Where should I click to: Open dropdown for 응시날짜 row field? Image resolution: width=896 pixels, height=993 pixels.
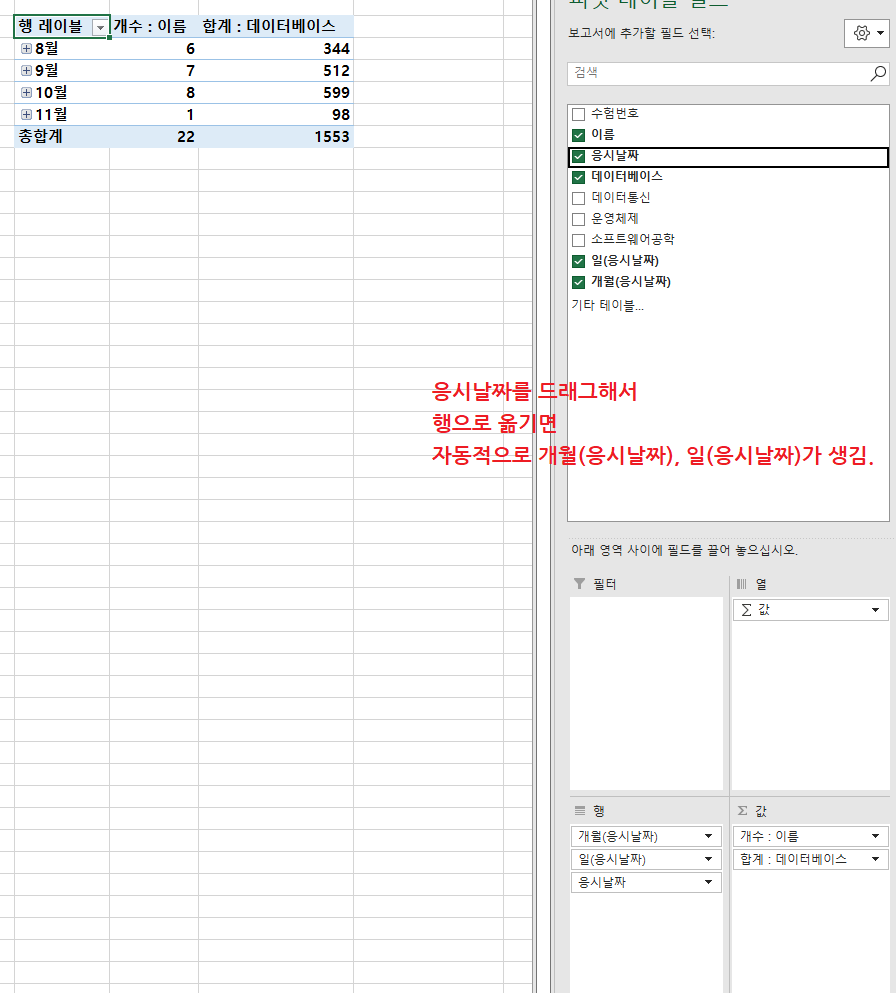[709, 882]
